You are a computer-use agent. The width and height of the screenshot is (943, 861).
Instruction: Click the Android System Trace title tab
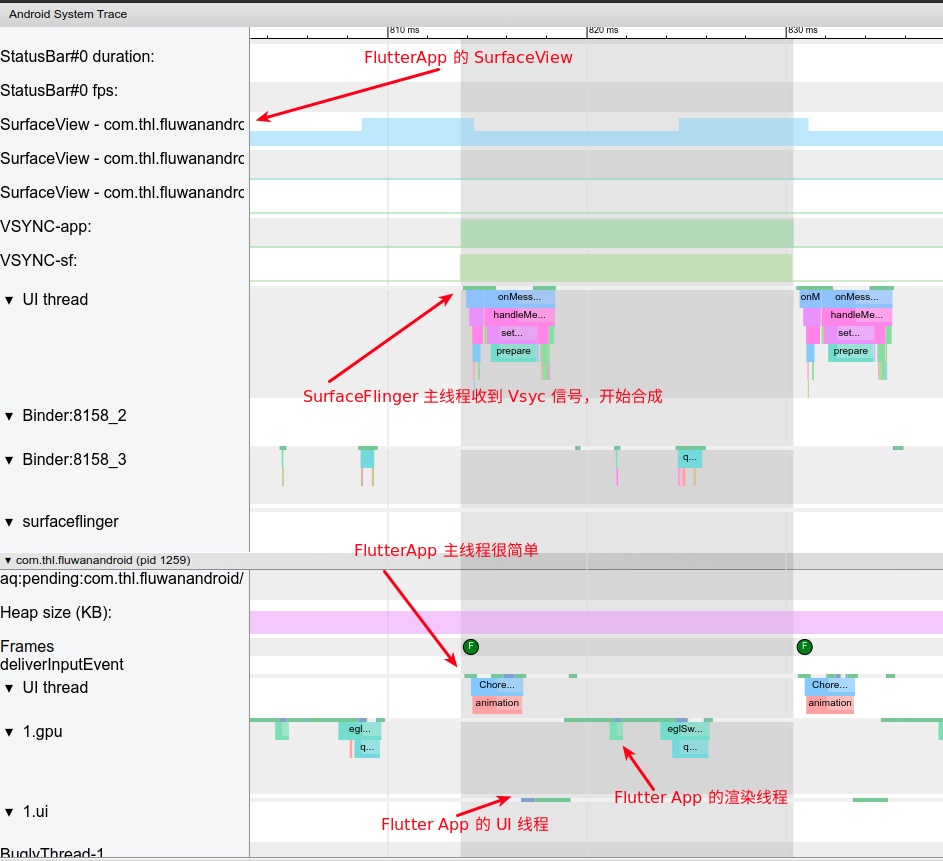68,14
